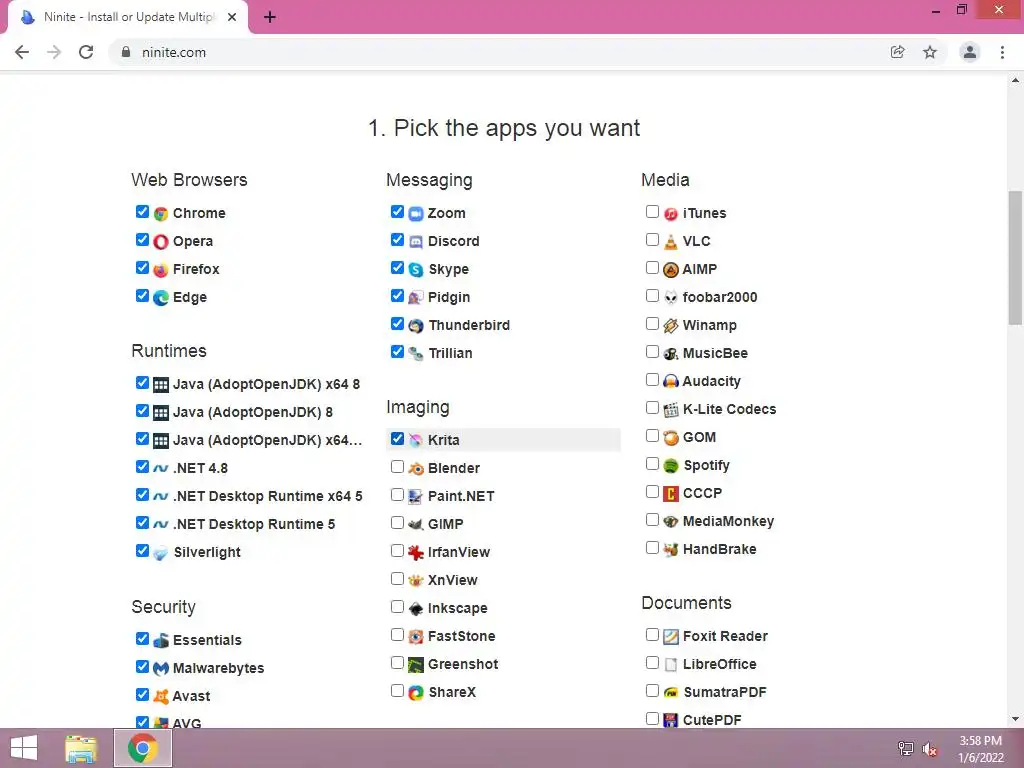Click the Discord app icon
This screenshot has width=1024, height=768.
(x=416, y=242)
